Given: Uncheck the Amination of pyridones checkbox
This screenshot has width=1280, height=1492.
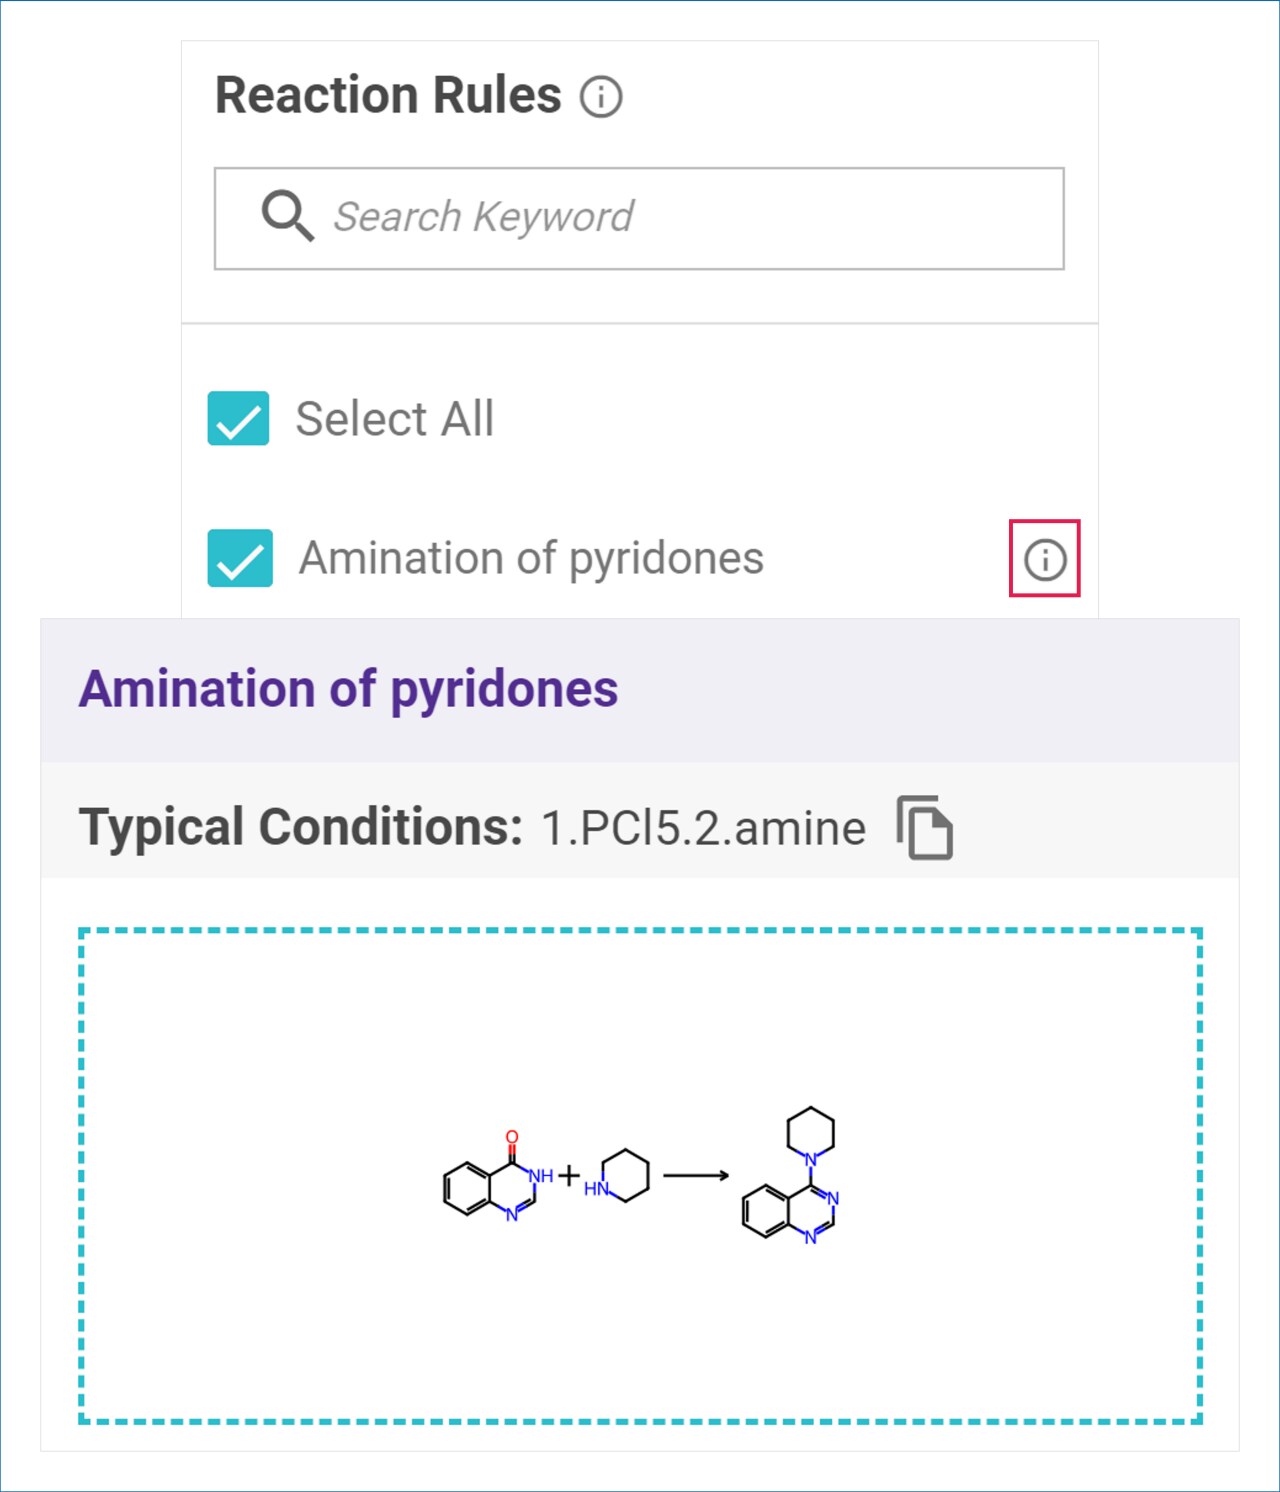Looking at the screenshot, I should 240,558.
